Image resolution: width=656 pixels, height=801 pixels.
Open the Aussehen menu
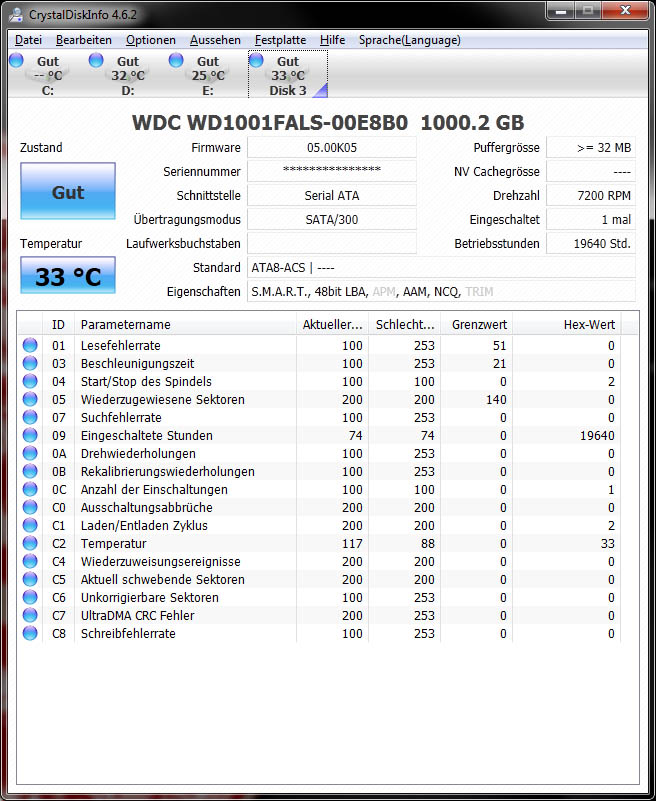(x=215, y=40)
